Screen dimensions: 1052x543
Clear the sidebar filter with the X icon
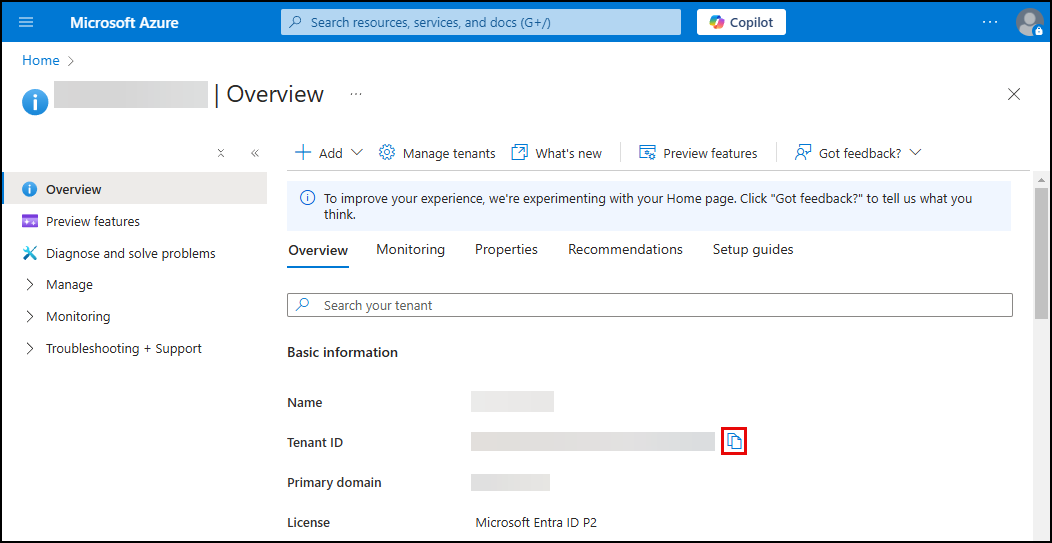pyautogui.click(x=221, y=153)
